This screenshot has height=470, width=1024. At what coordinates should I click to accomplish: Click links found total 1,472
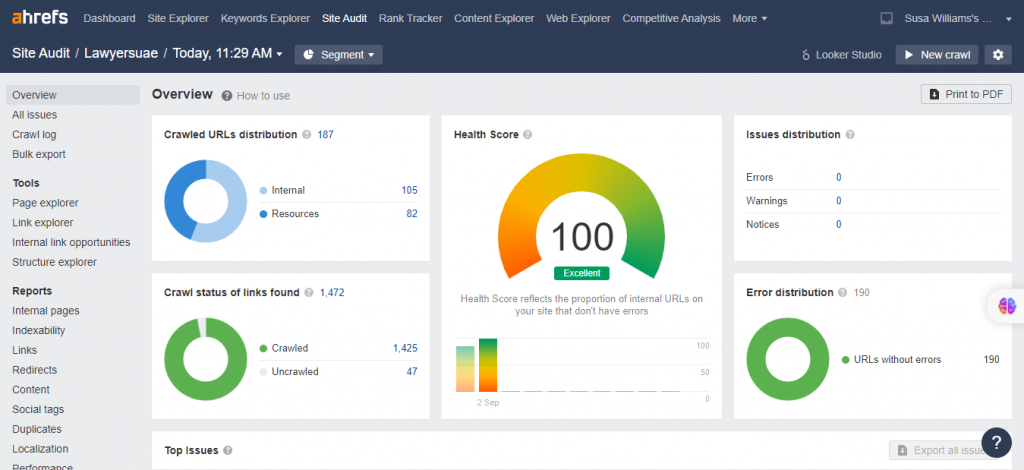tap(332, 292)
